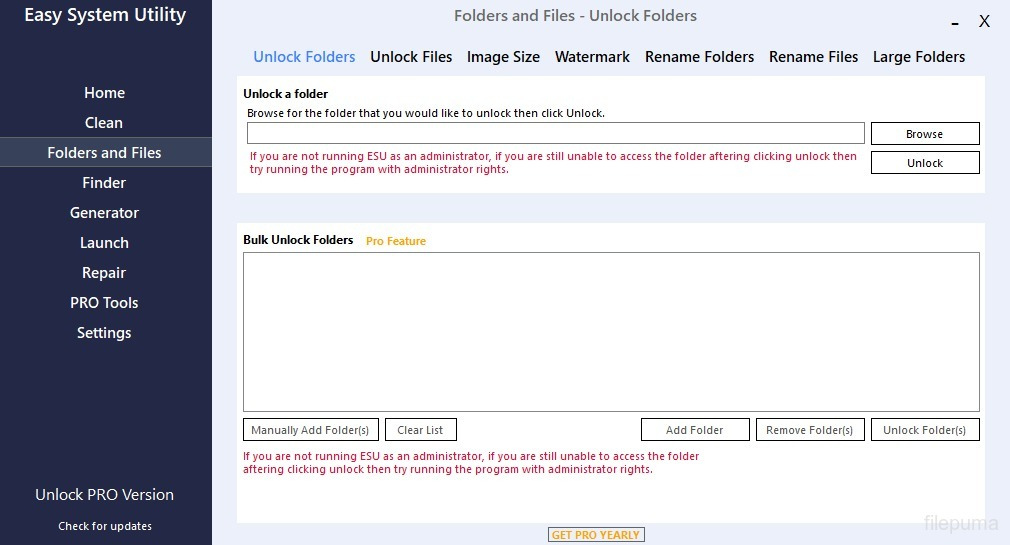Go to the Clean section
1010x545 pixels.
click(104, 122)
